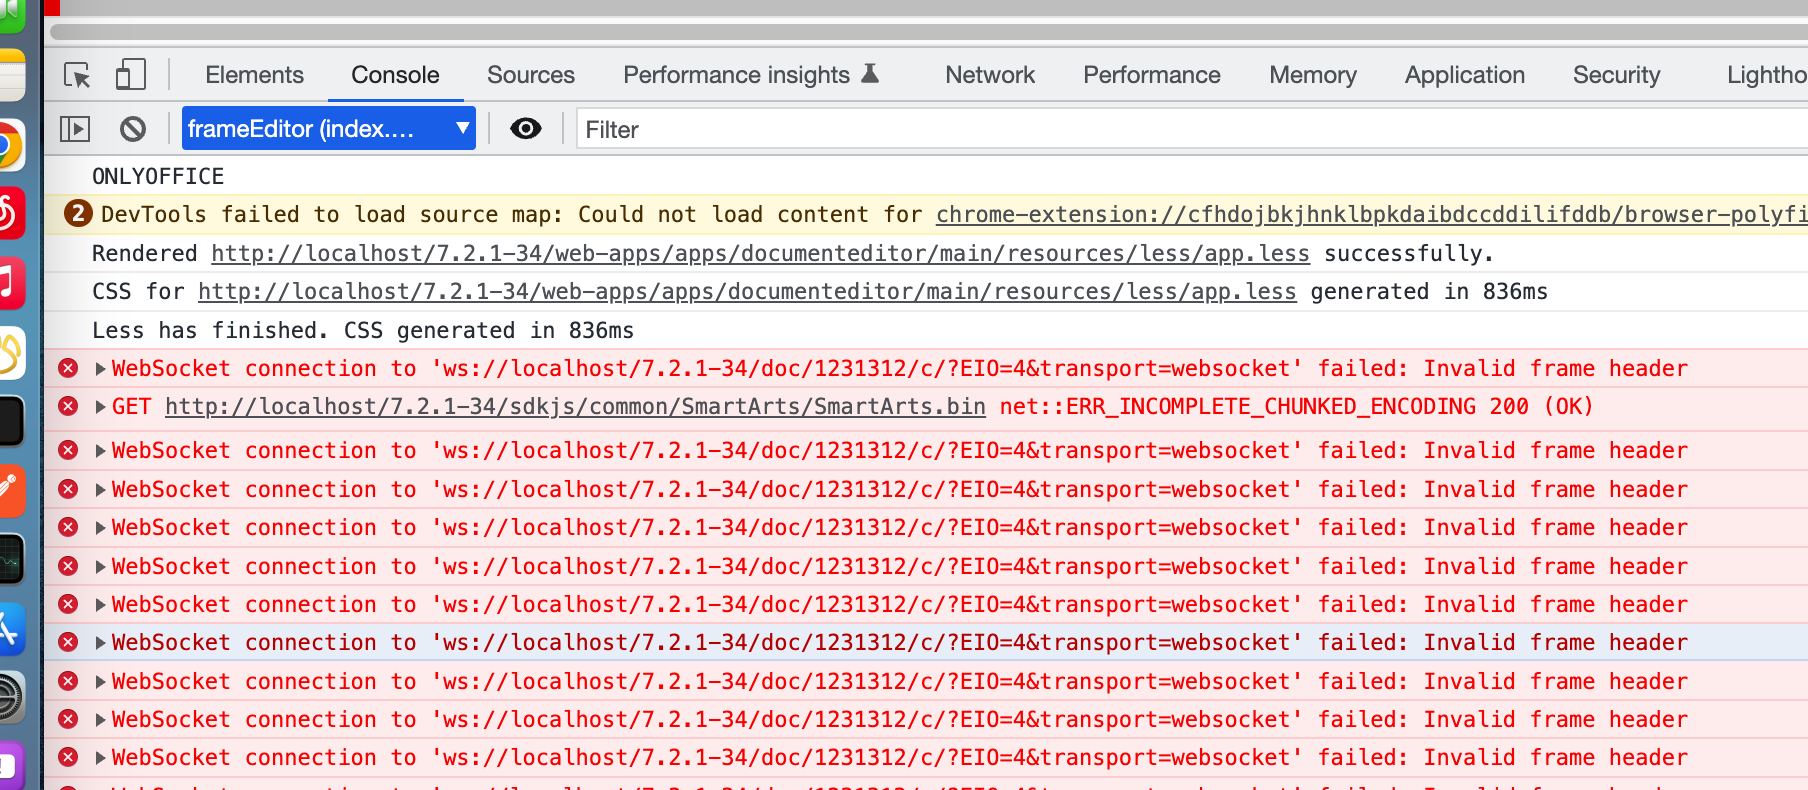1808x790 pixels.
Task: Click the Performance insights flask icon
Action: [x=870, y=74]
